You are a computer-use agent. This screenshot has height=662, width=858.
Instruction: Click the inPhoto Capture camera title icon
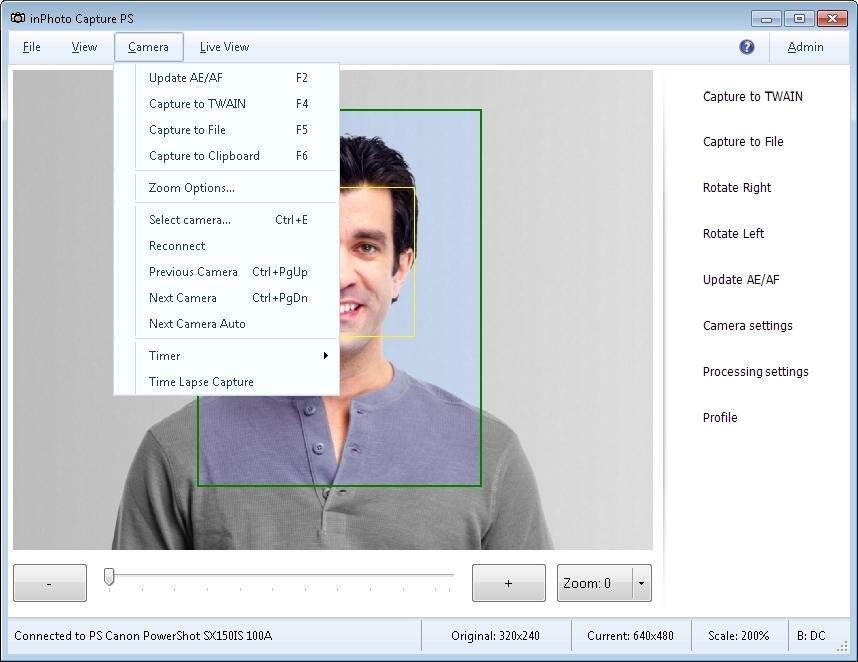coord(17,18)
